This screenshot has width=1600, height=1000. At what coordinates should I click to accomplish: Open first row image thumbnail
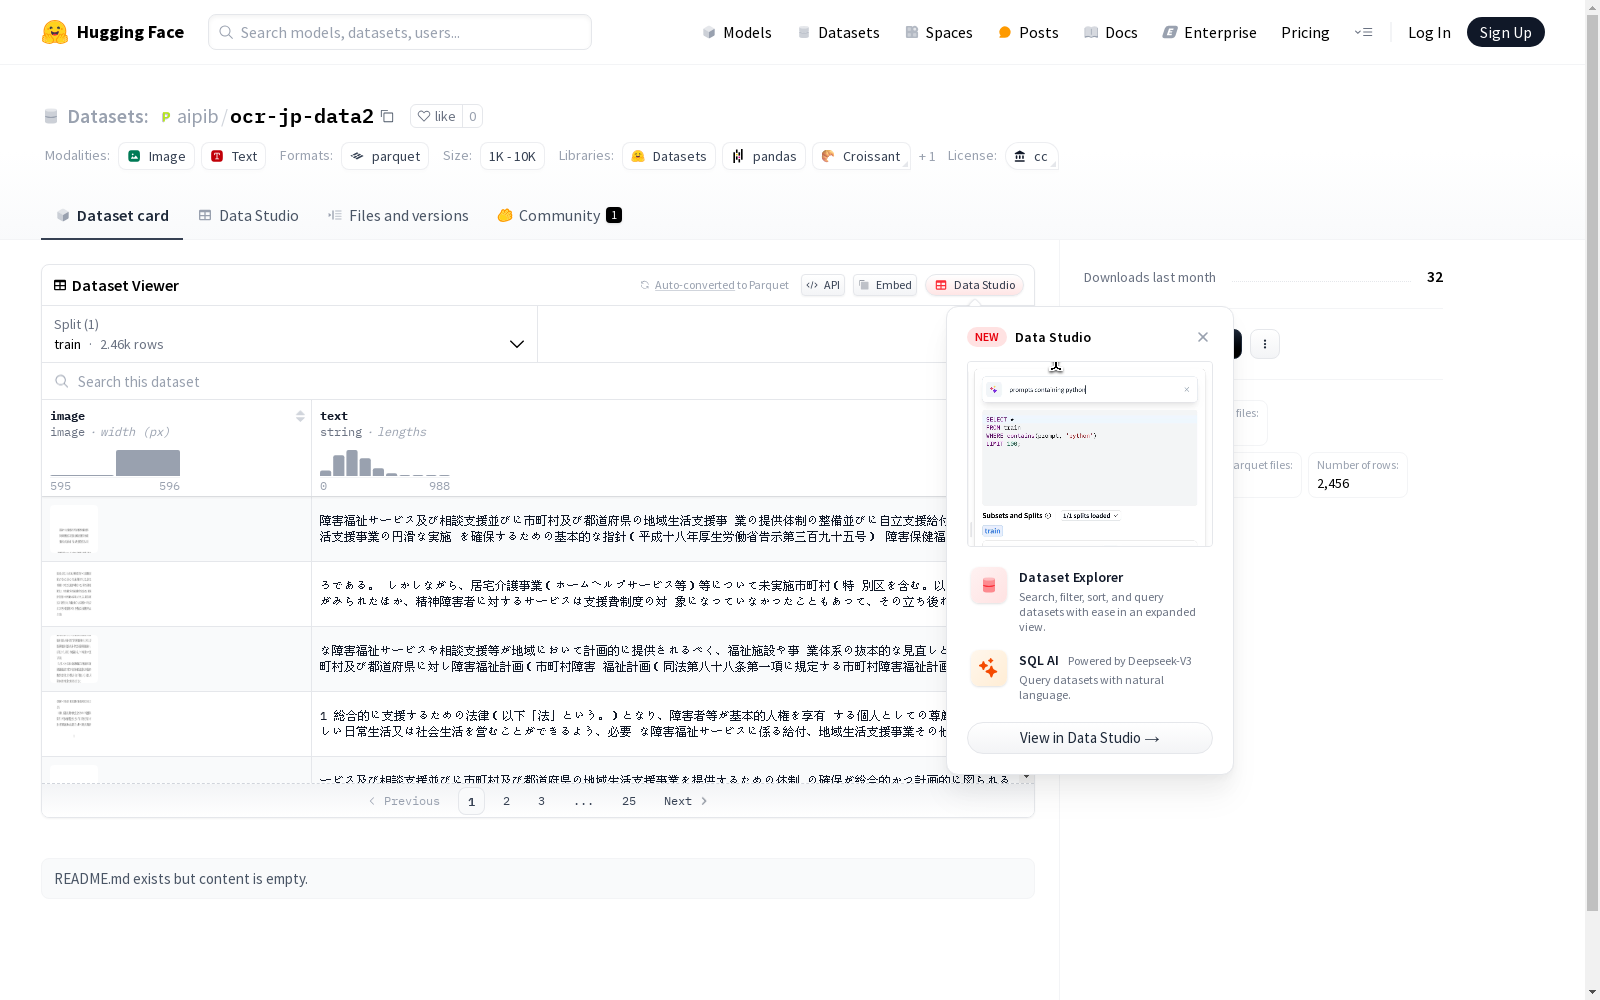[x=73, y=529]
